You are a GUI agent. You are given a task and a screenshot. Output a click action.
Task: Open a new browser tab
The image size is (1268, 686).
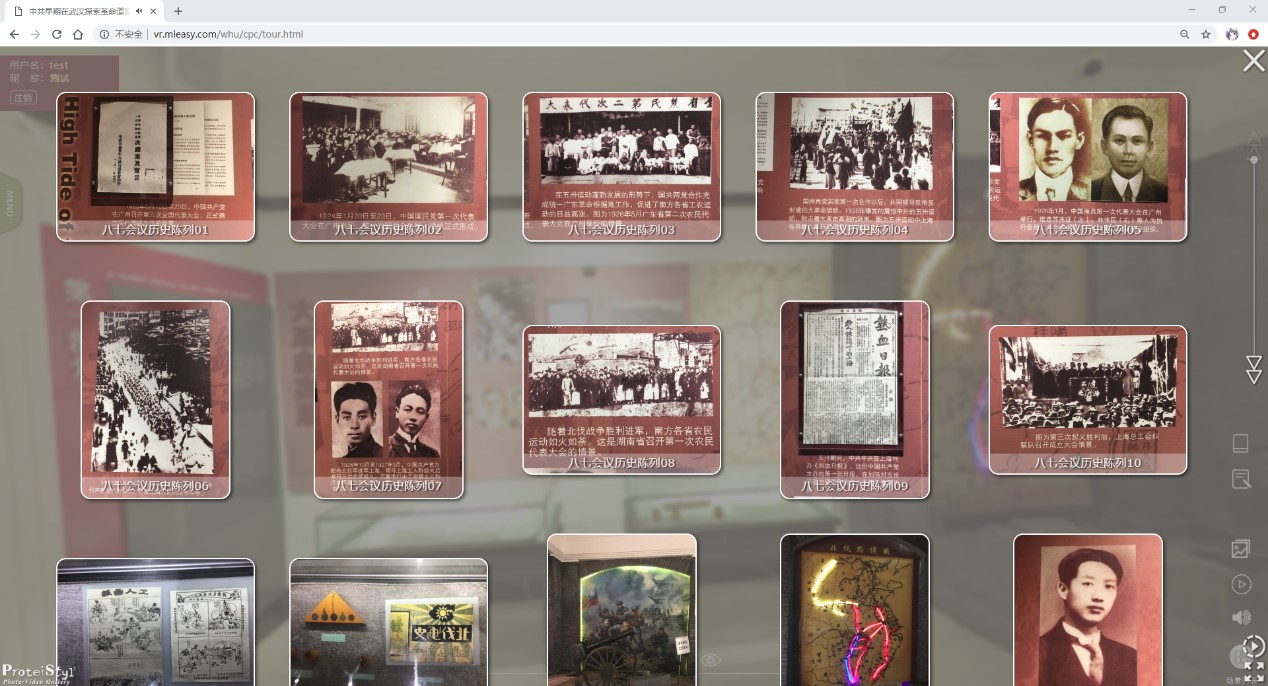(178, 11)
